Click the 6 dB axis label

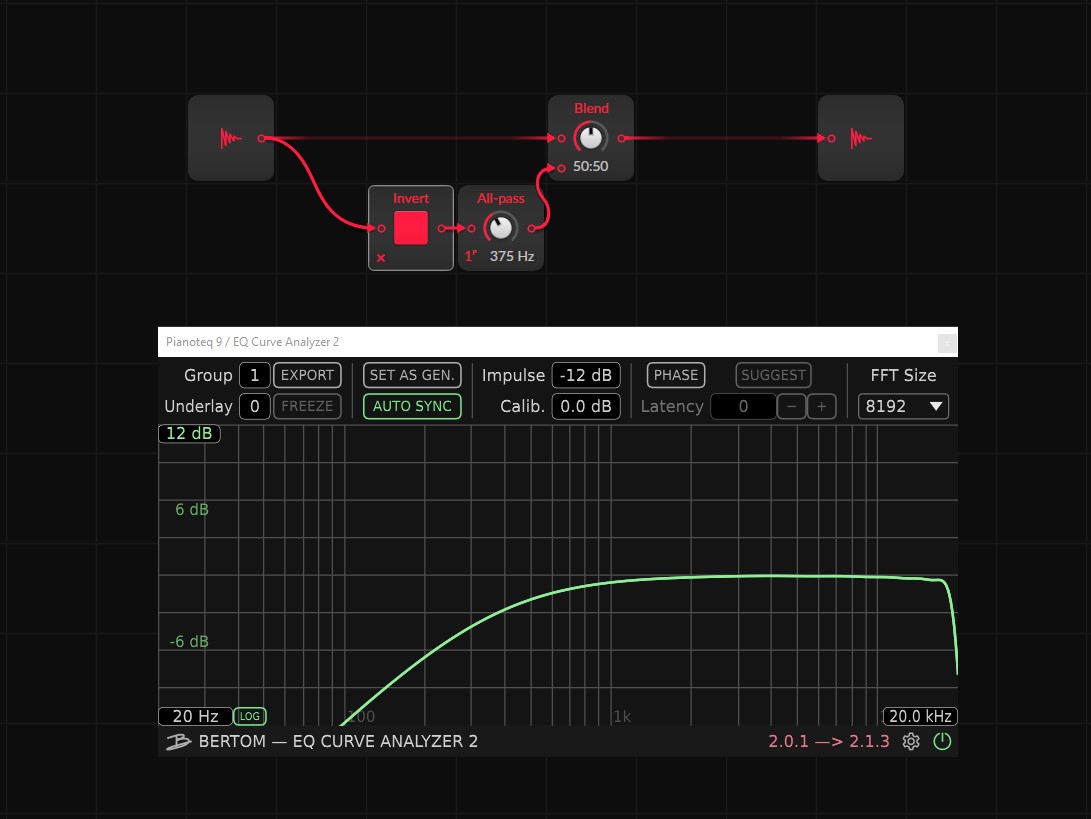point(192,510)
